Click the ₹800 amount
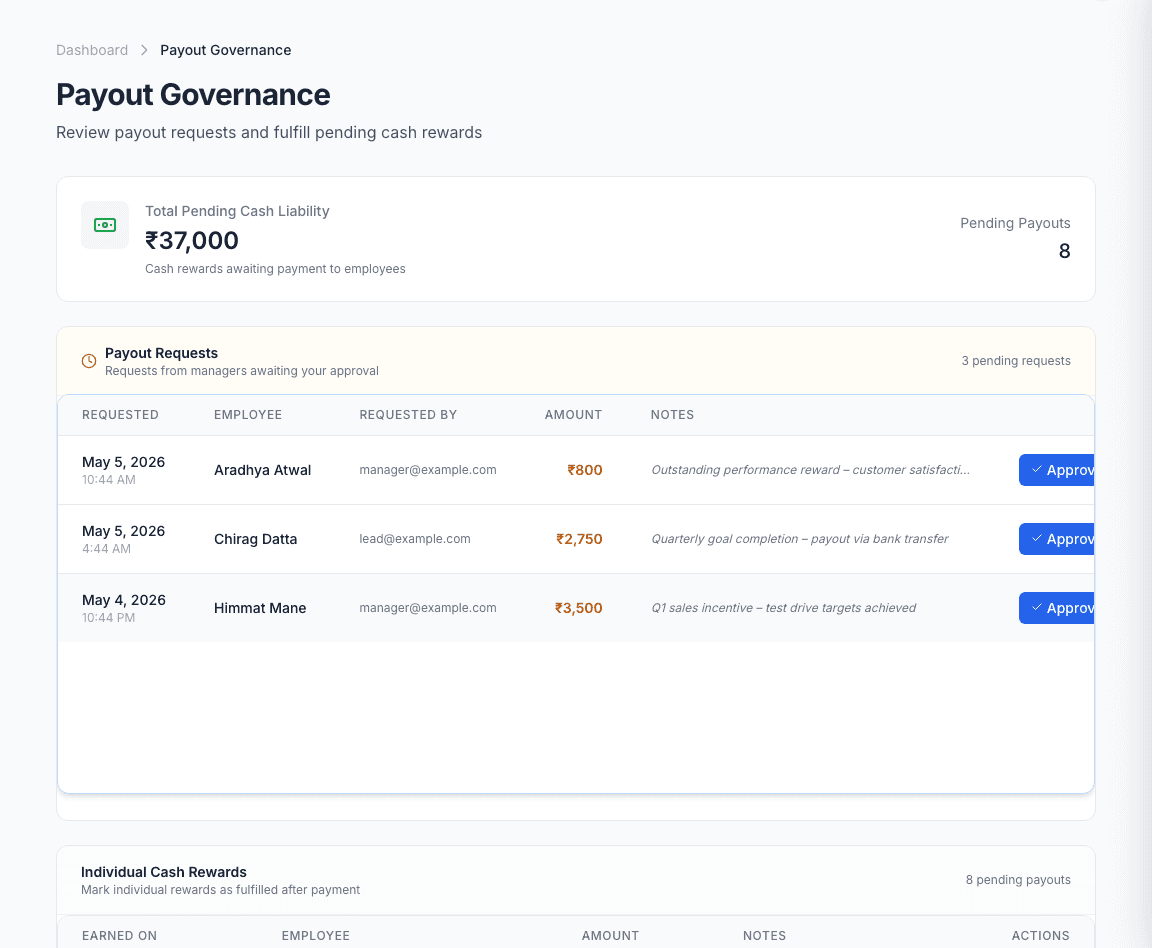 pos(585,470)
